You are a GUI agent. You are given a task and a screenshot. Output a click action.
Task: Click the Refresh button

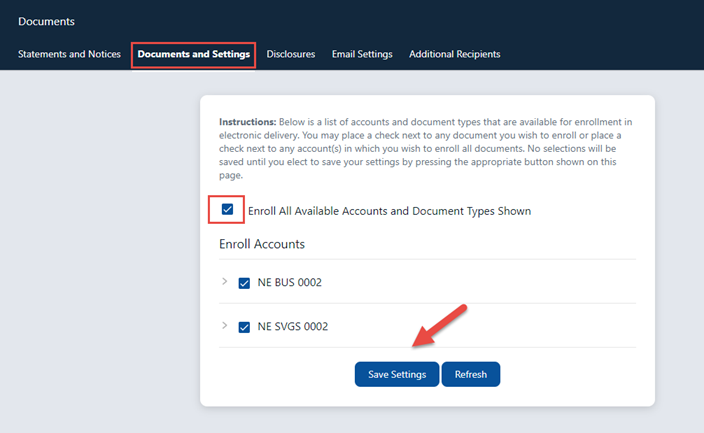point(470,374)
